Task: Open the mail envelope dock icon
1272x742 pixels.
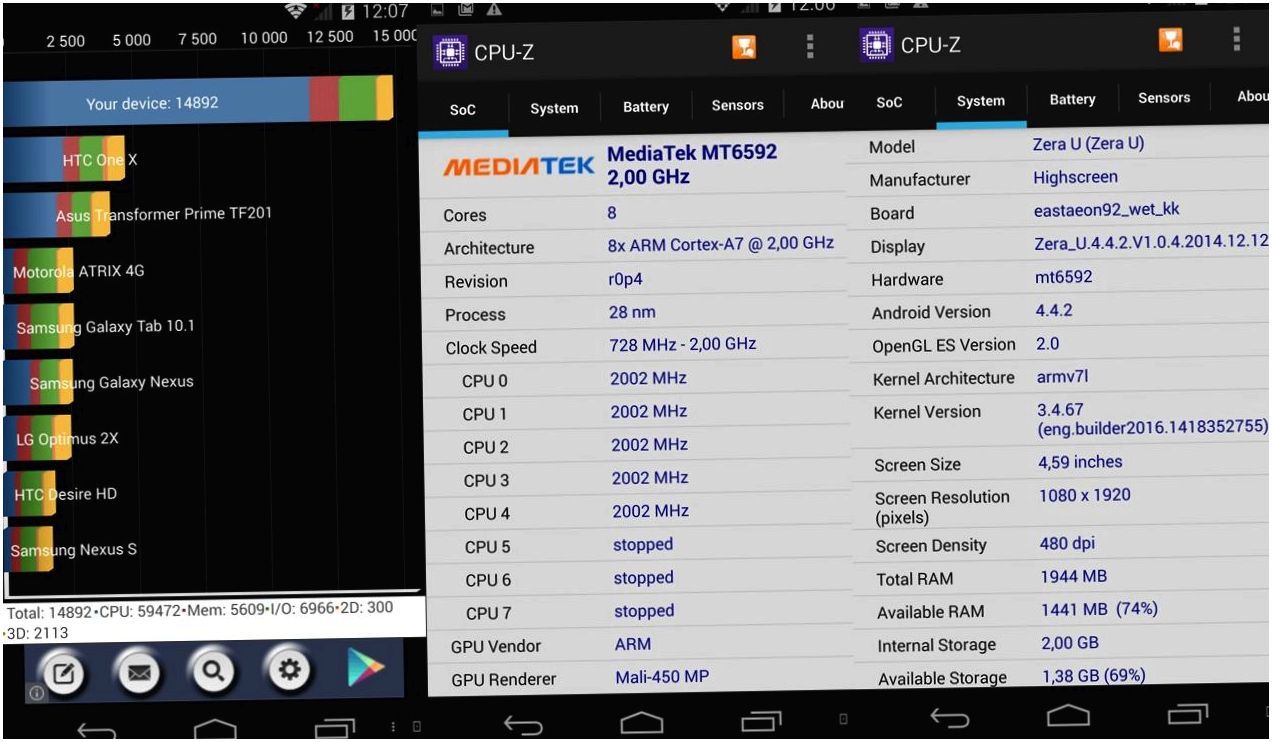Action: click(139, 673)
